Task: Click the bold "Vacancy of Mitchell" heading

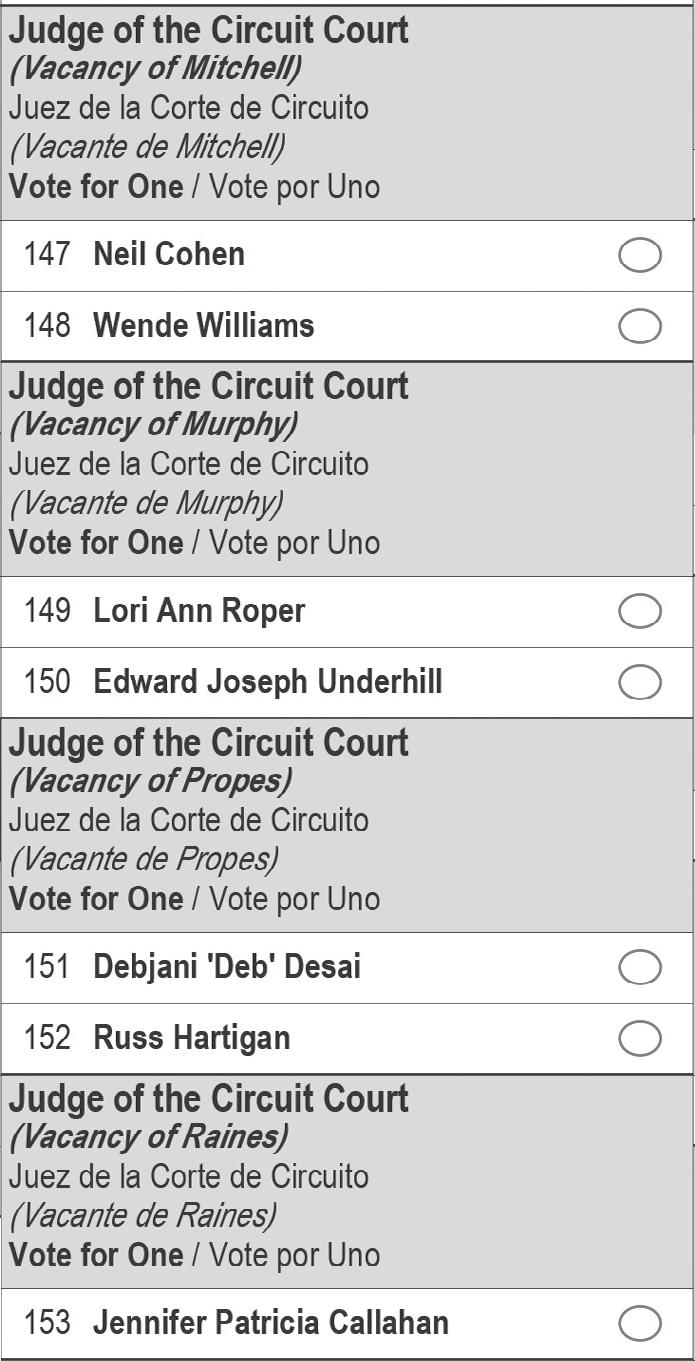Action: [x=155, y=68]
